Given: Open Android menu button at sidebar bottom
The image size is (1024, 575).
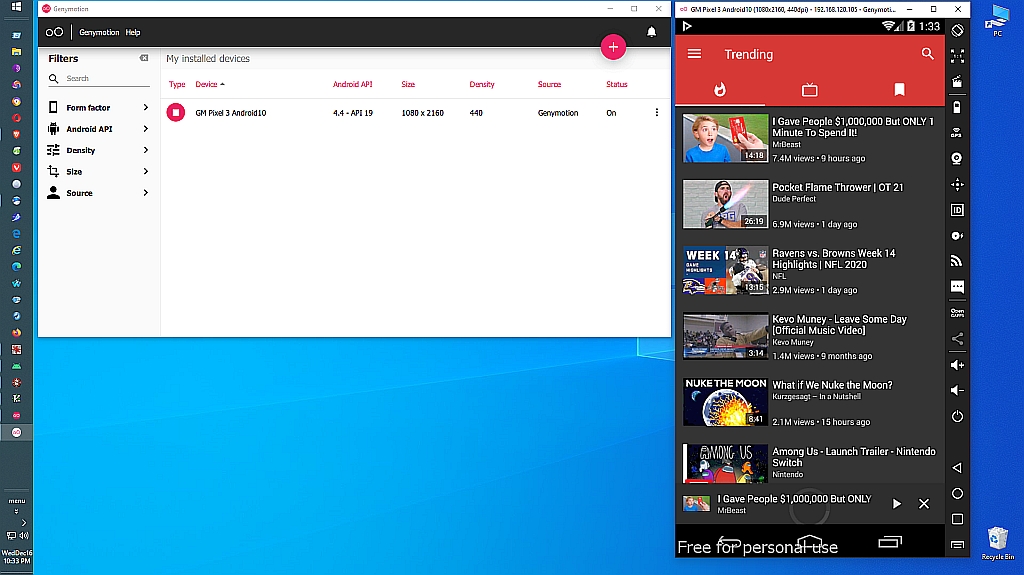Looking at the screenshot, I should (957, 545).
